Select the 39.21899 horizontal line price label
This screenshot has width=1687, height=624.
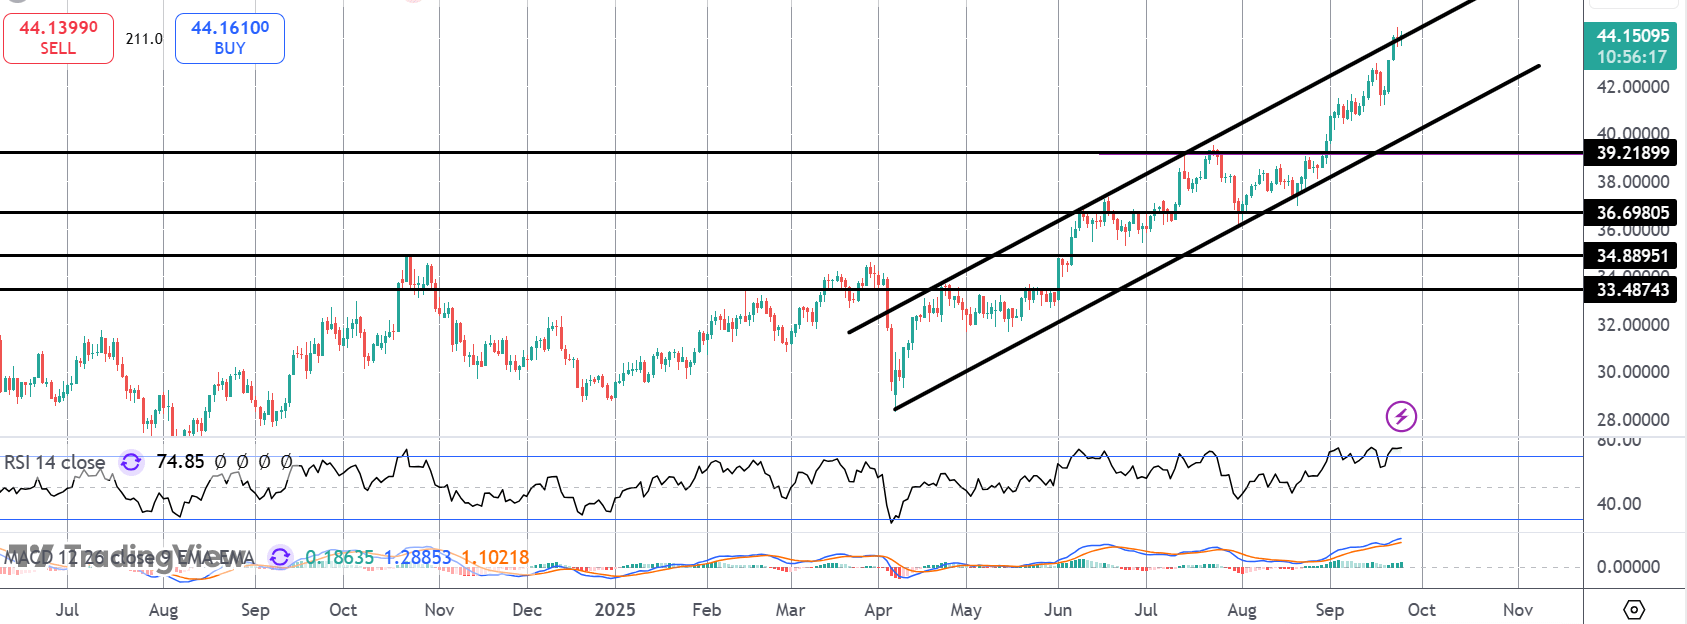[x=1632, y=153]
